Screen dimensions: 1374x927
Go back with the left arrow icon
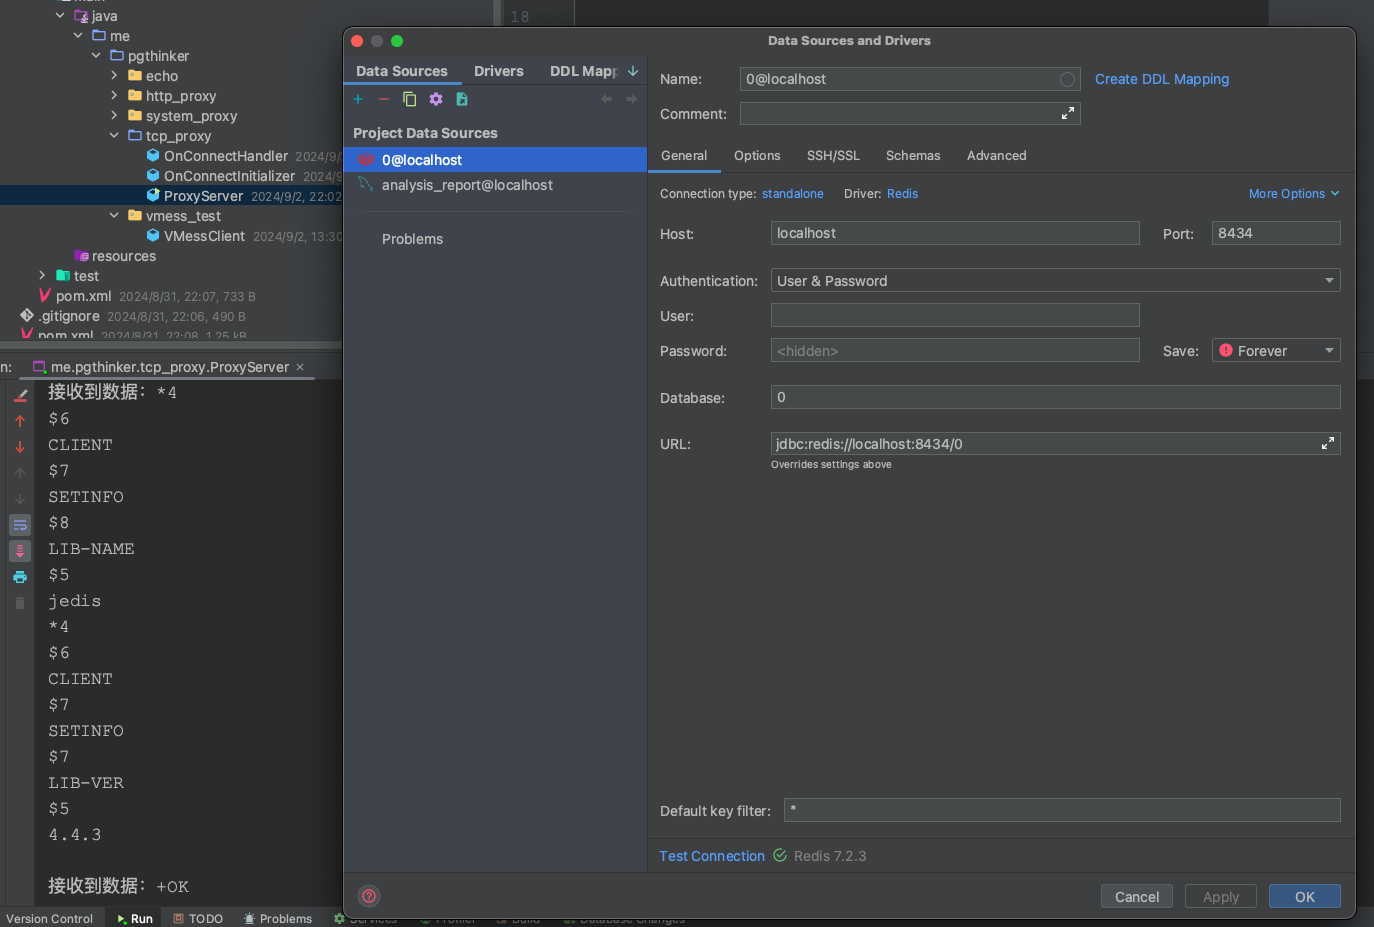coord(606,99)
